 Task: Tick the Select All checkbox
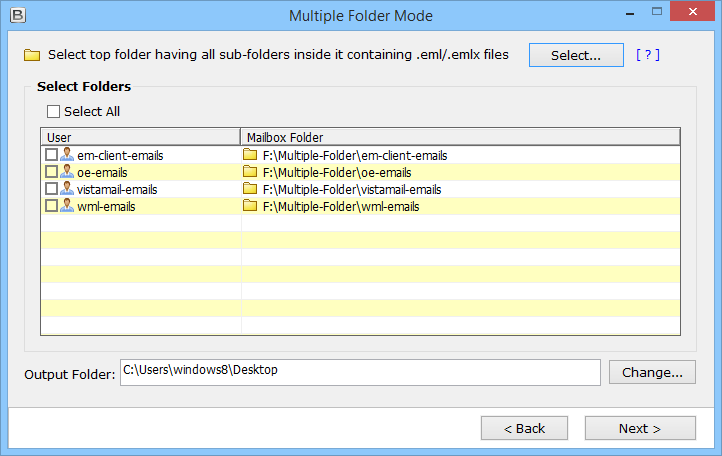(x=53, y=111)
